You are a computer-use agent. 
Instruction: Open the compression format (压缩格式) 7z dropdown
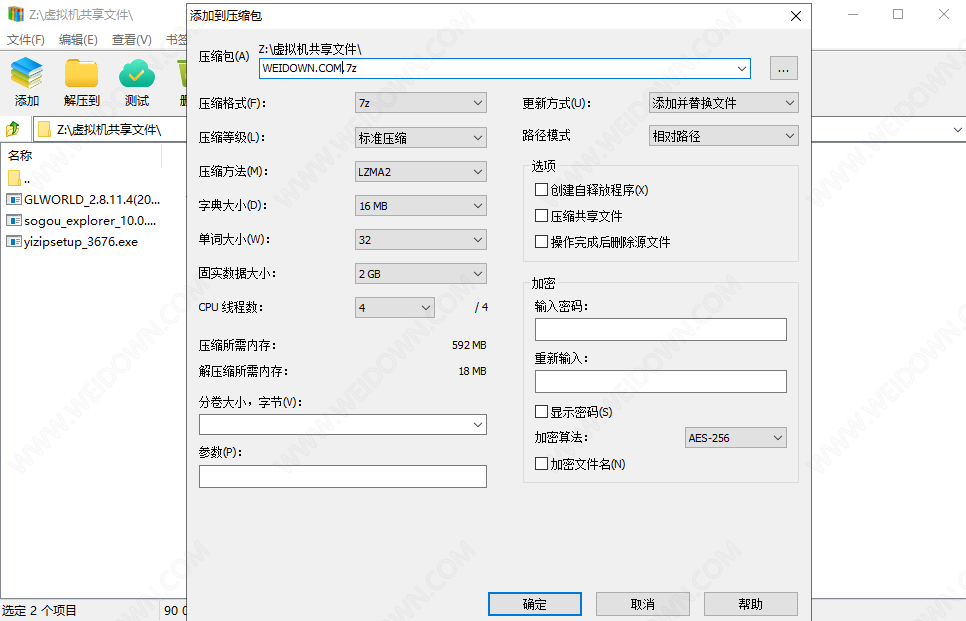coord(421,103)
